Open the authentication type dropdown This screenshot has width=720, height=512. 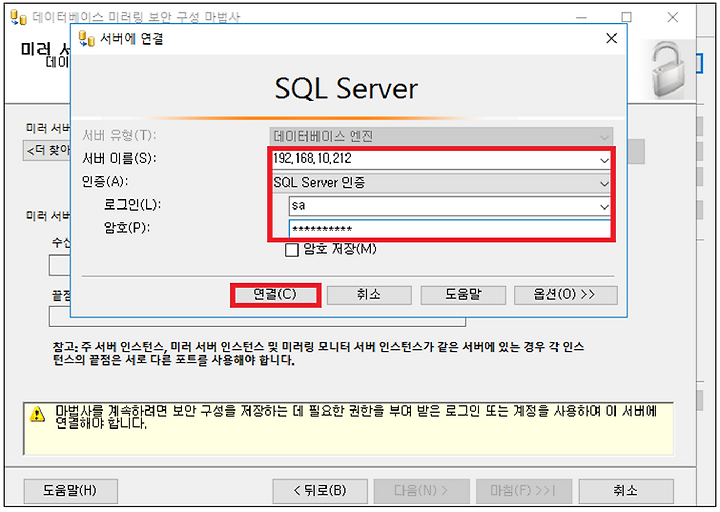[441, 183]
